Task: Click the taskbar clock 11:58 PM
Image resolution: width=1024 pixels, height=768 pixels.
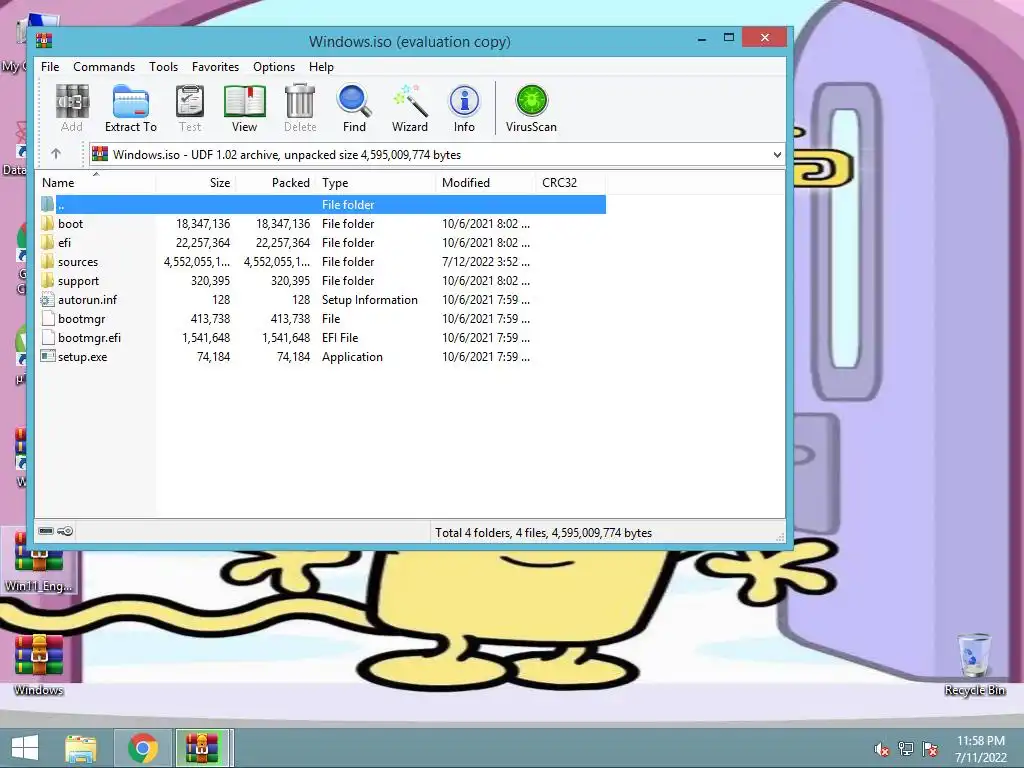Action: [981, 741]
